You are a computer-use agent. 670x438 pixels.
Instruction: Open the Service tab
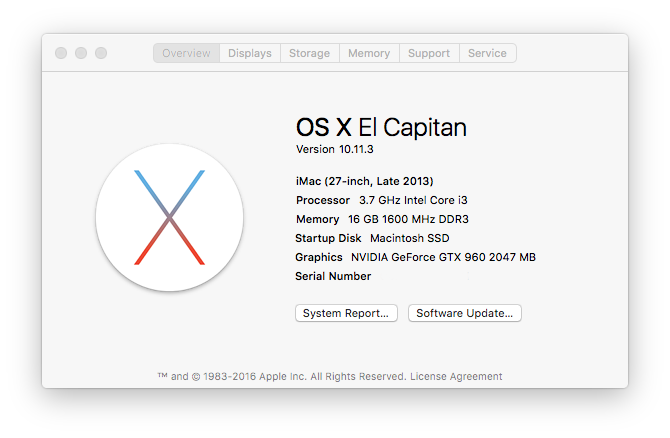point(488,53)
